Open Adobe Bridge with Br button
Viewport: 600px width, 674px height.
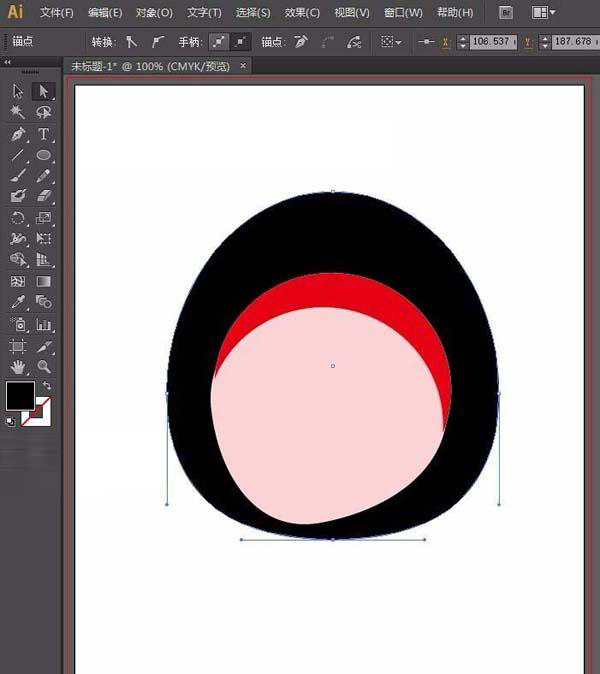pyautogui.click(x=505, y=13)
